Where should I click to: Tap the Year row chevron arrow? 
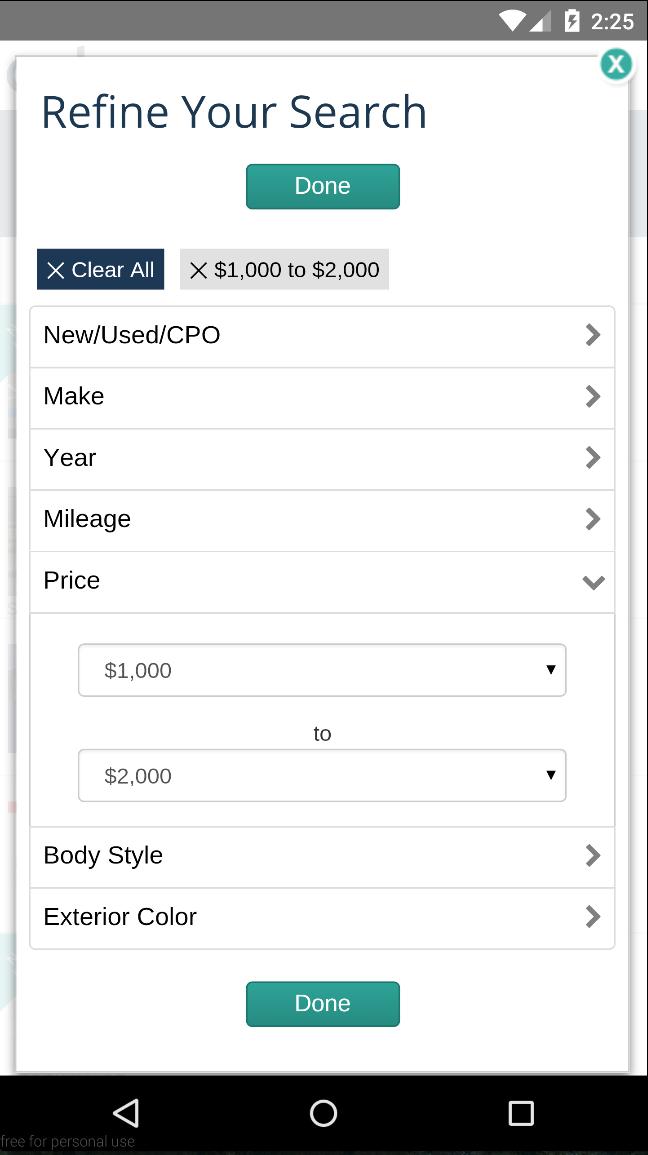[592, 457]
